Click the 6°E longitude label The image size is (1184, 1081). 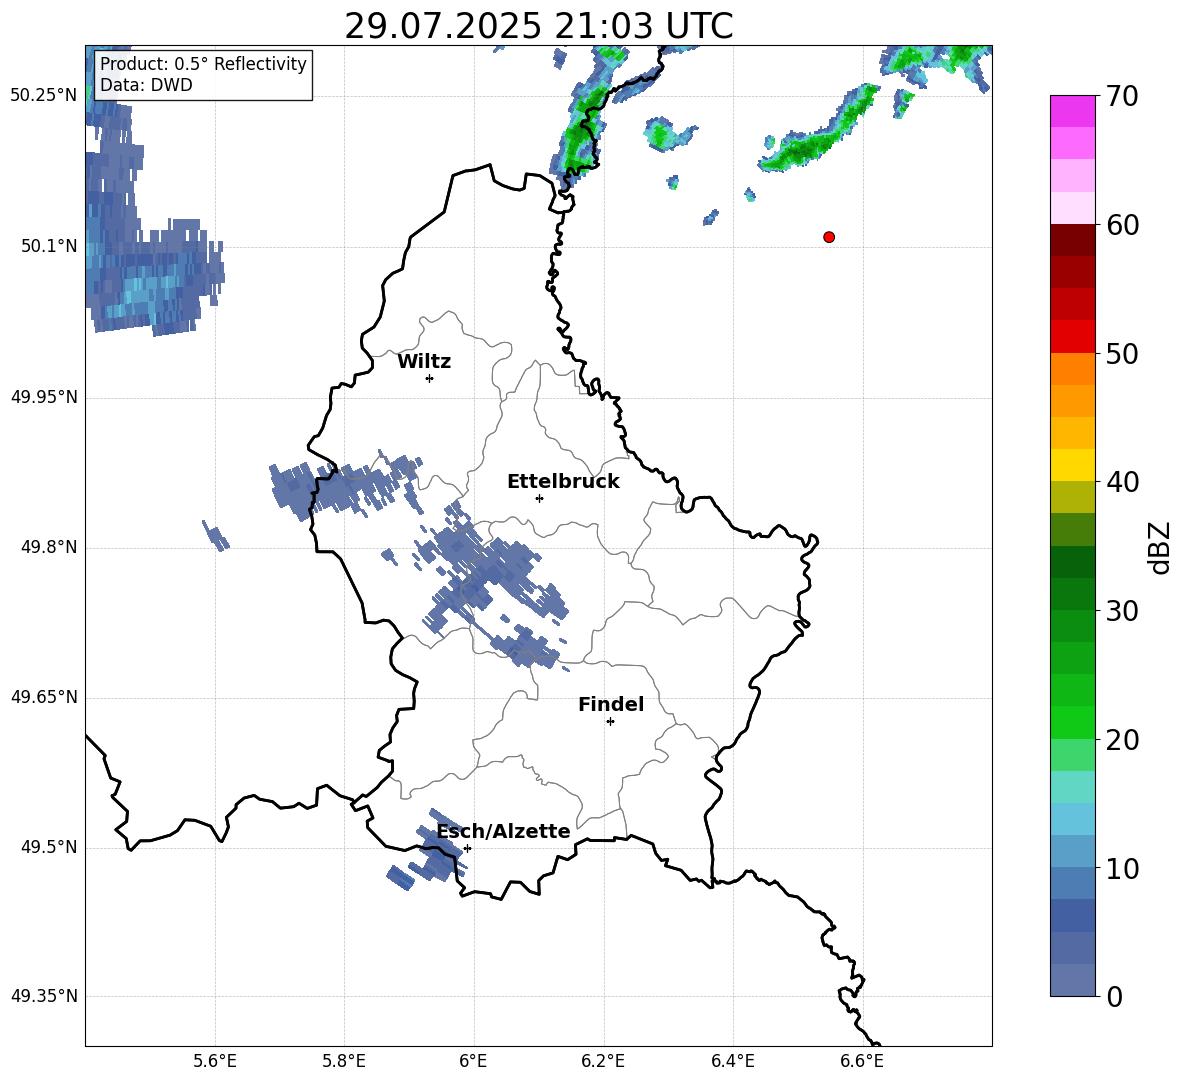[x=473, y=1061]
